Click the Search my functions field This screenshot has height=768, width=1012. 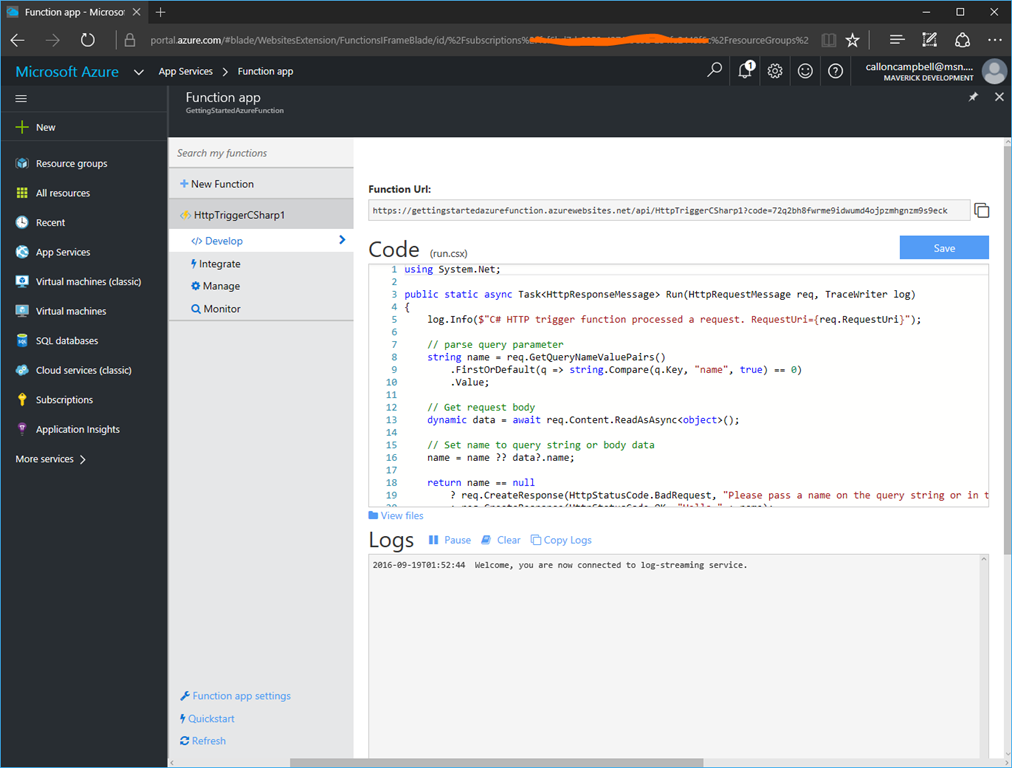coord(260,153)
